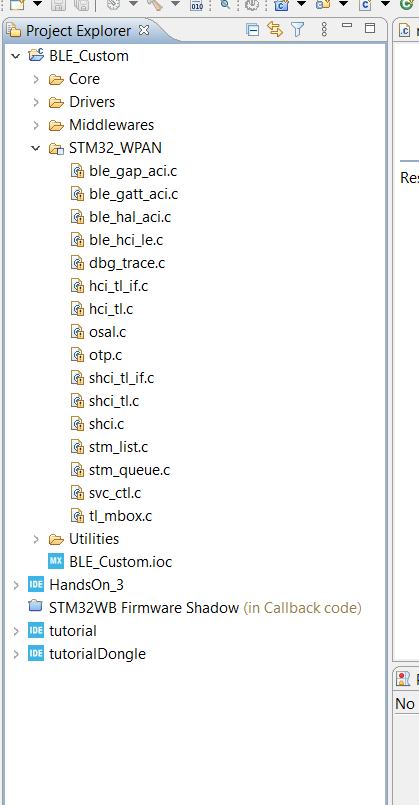Close the Project Explorer tab
This screenshot has height=805, width=419.
pos(144,30)
